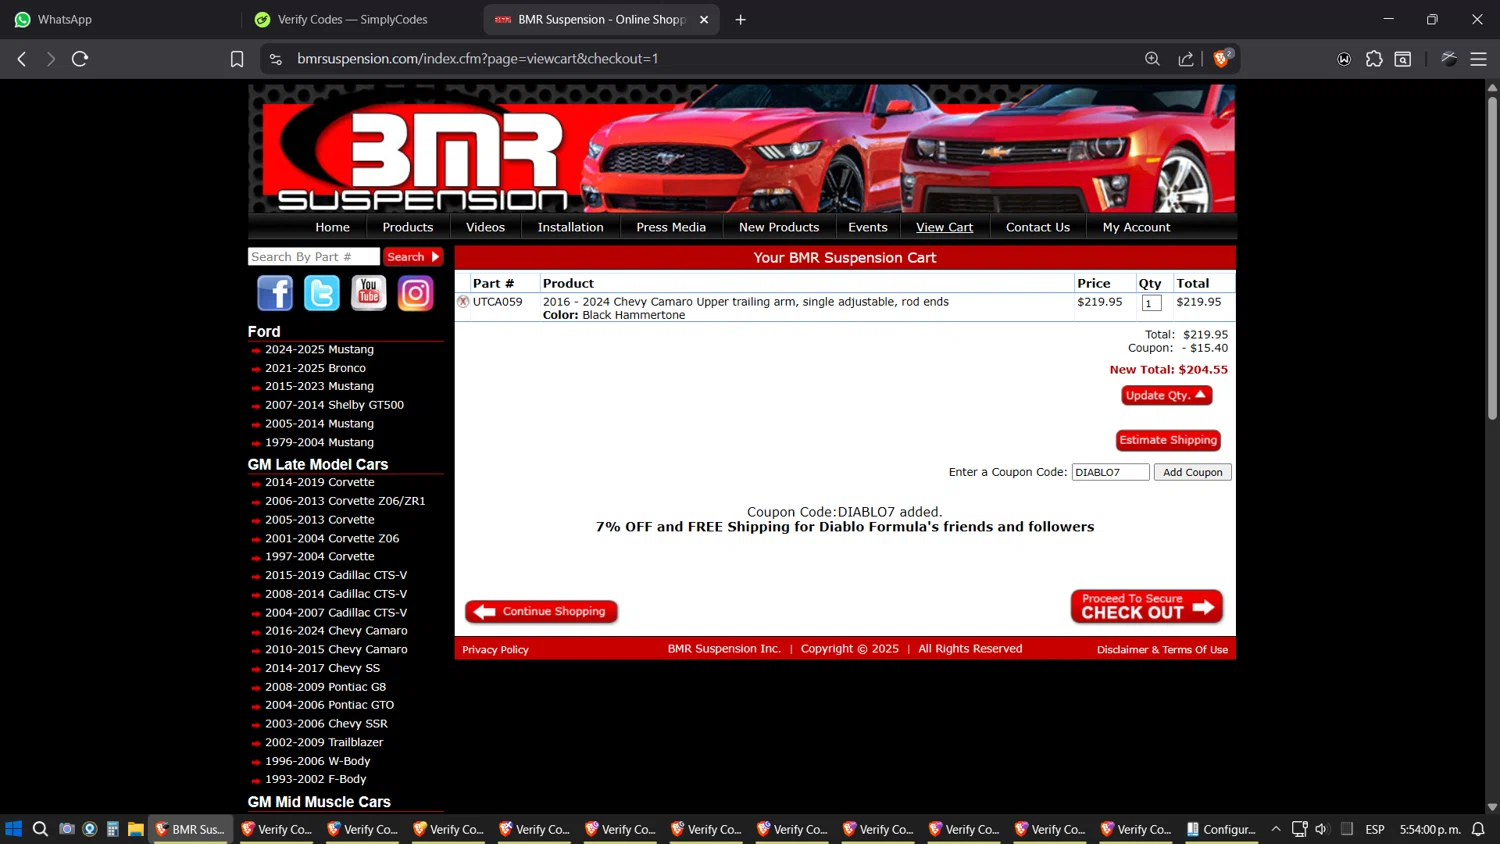Open the Twitter social icon
1500x844 pixels.
[322, 293]
